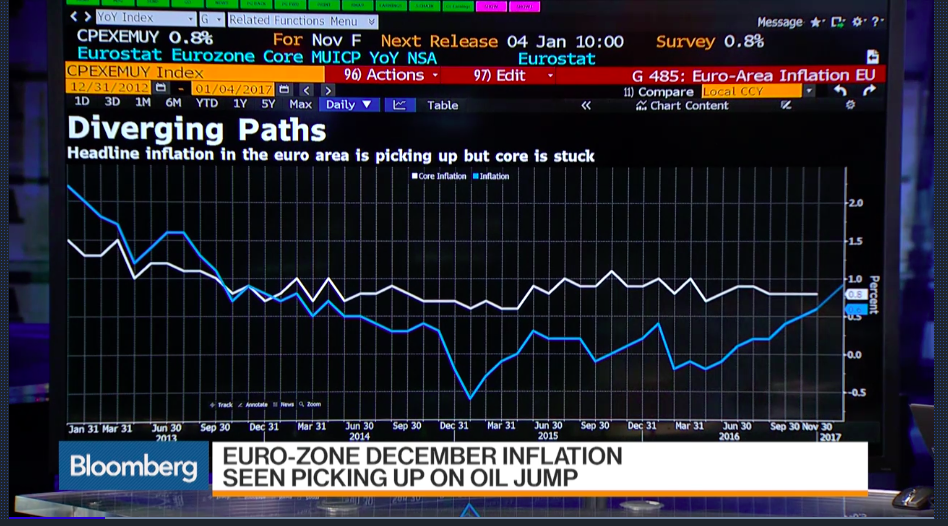Switch to line chart view icon
Viewport: 948px width, 526px height.
pos(400,105)
